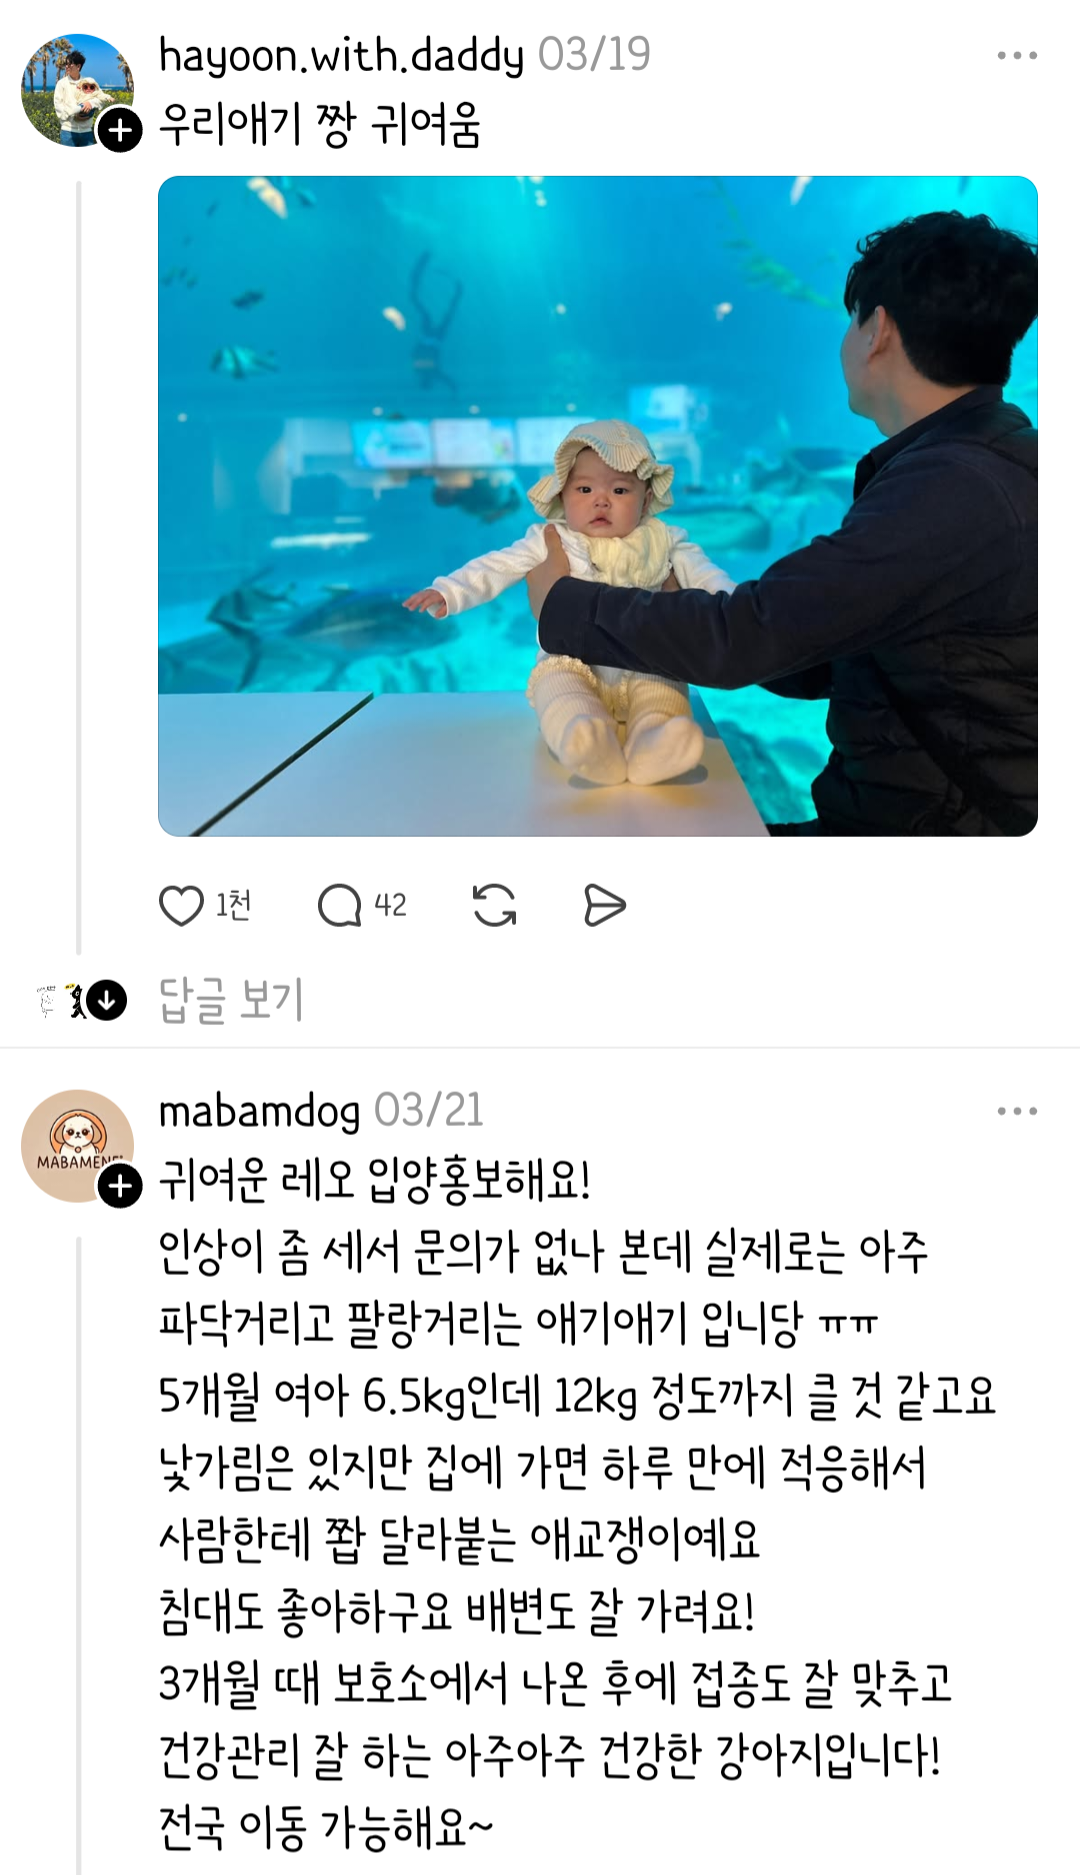Image resolution: width=1080 pixels, height=1875 pixels.
Task: View the aquarium baby photo fullscreen
Action: (598, 506)
